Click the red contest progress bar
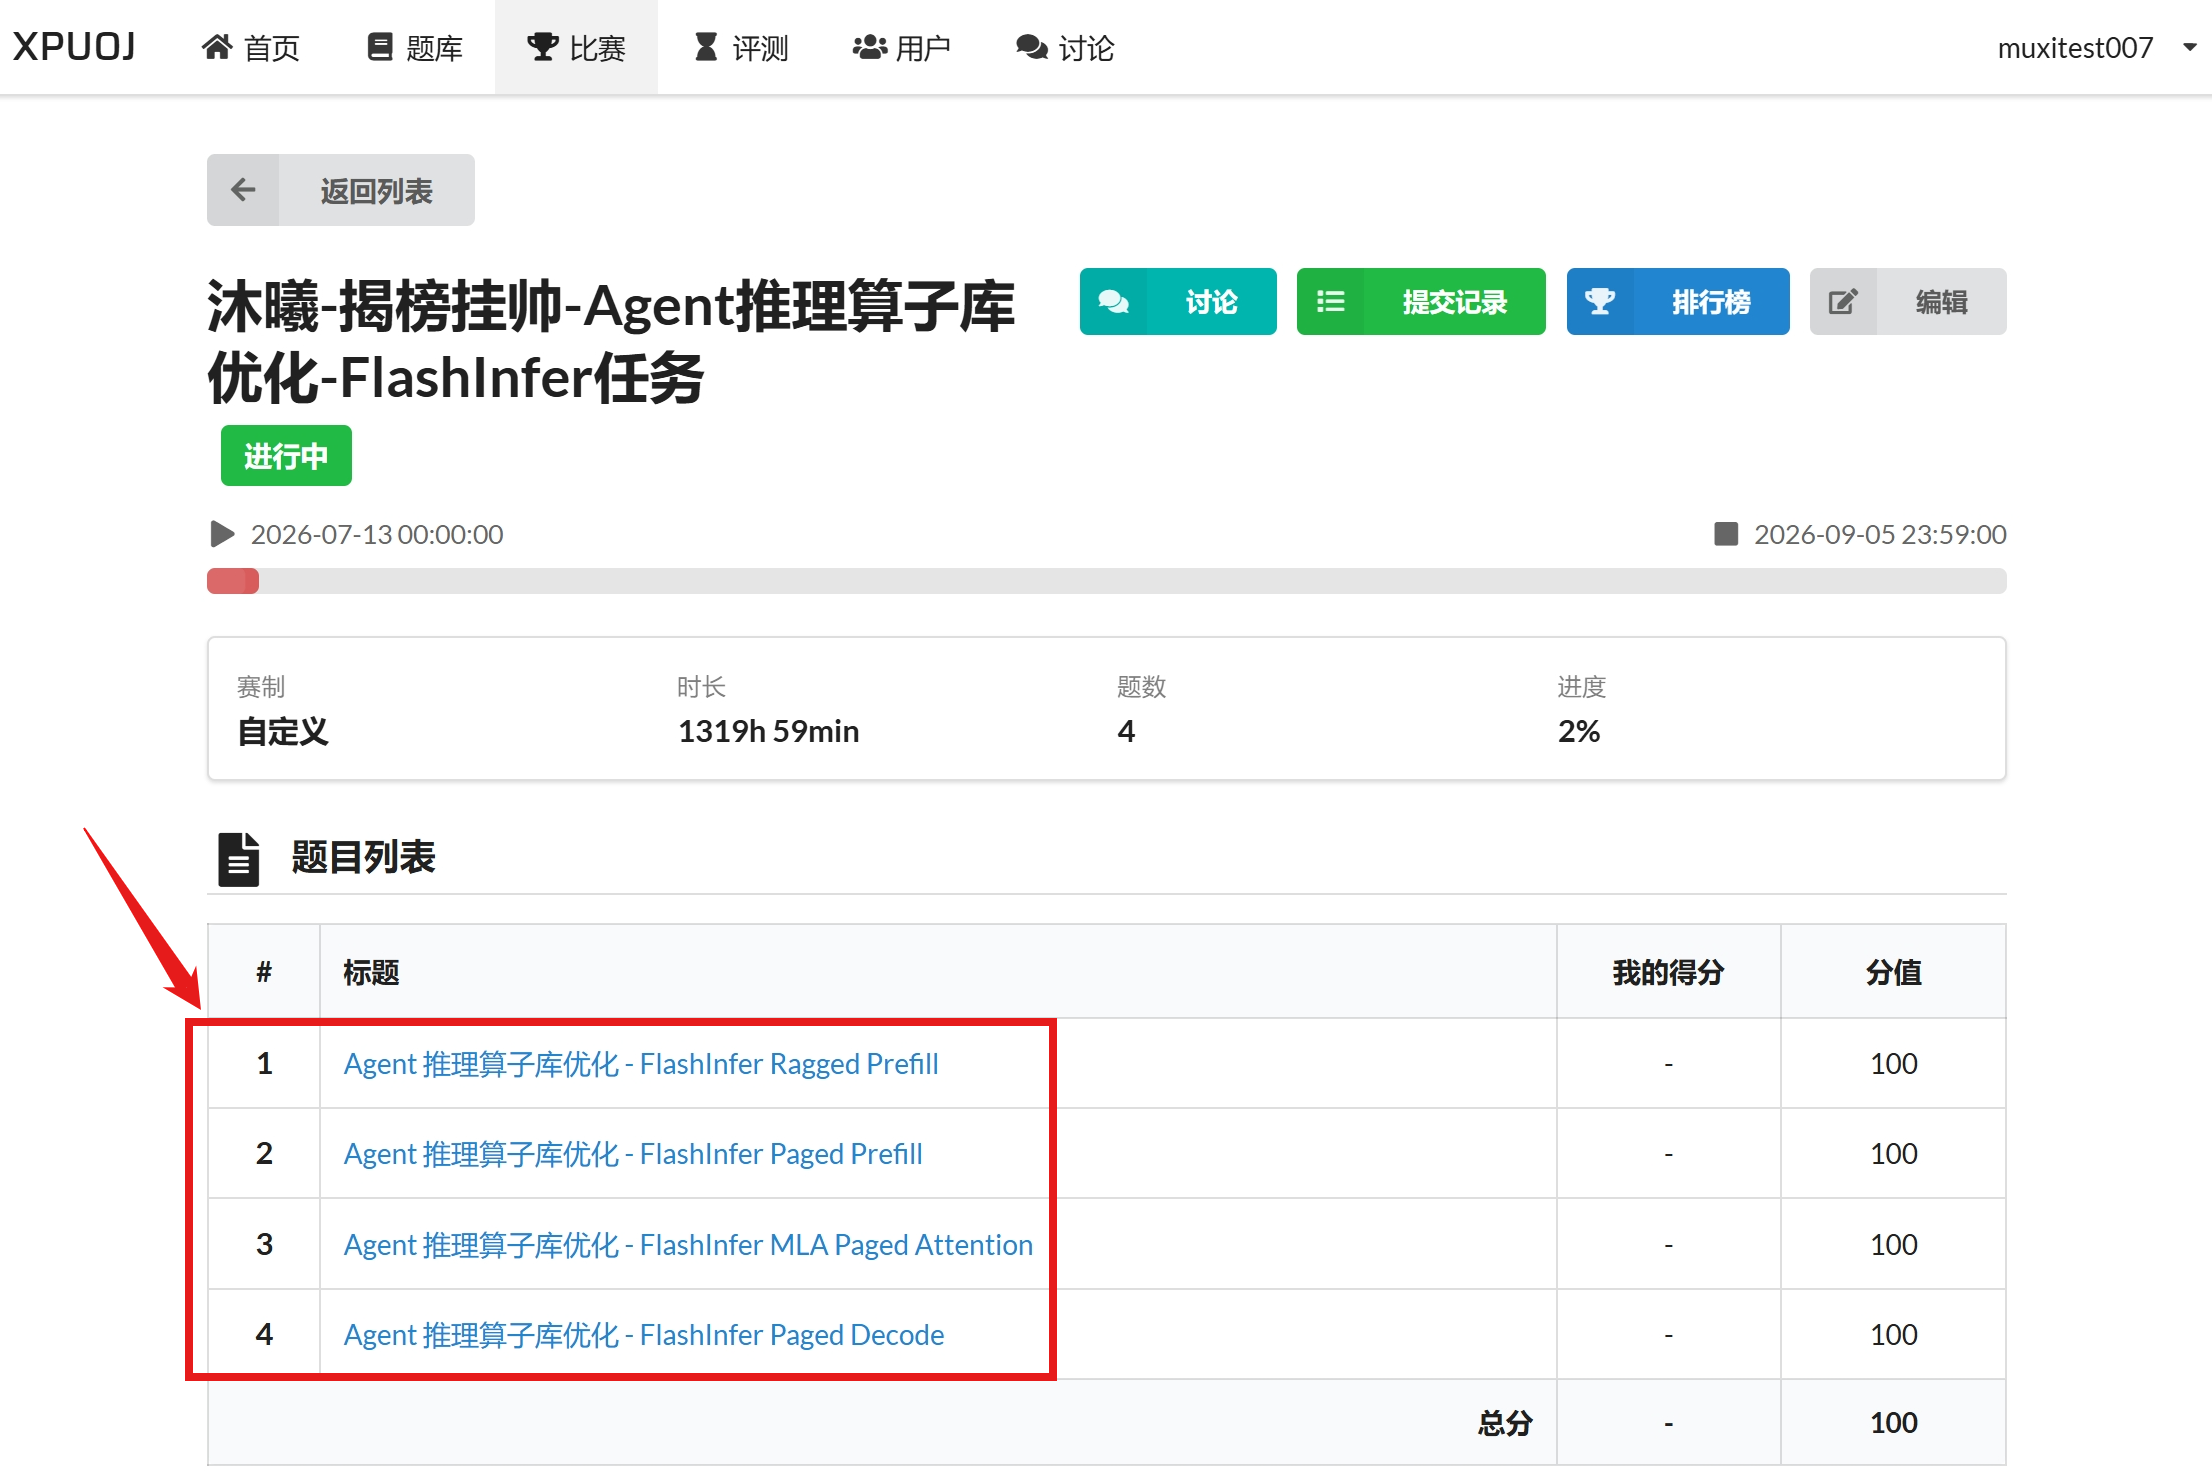 click(233, 581)
